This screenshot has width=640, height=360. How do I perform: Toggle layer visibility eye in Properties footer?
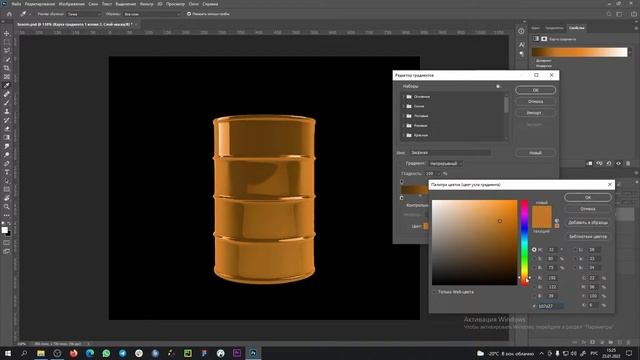tap(618, 163)
